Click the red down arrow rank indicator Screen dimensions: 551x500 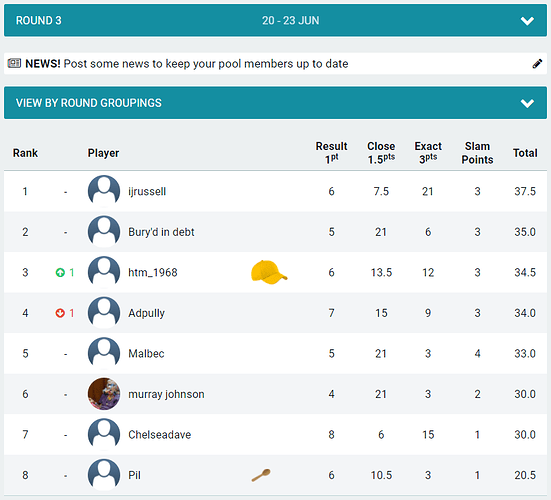pyautogui.click(x=60, y=313)
